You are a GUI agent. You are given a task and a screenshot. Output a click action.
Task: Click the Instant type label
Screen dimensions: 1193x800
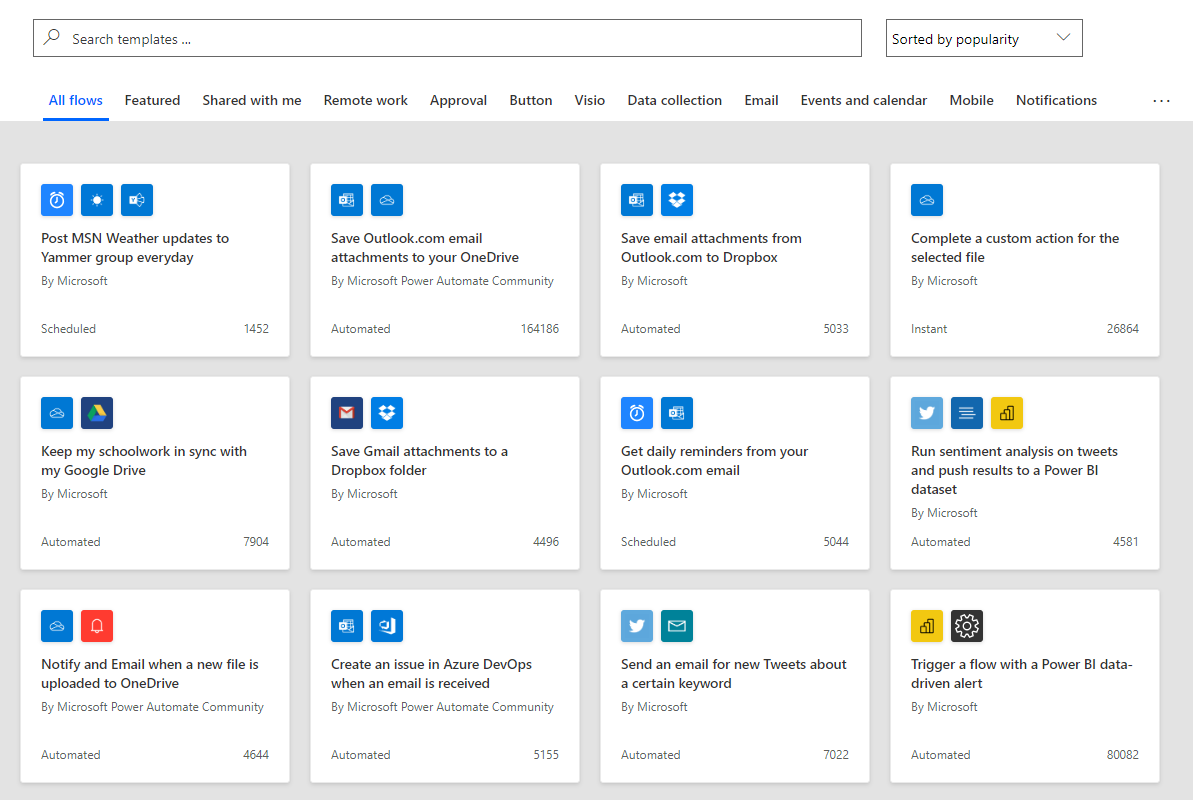[929, 329]
